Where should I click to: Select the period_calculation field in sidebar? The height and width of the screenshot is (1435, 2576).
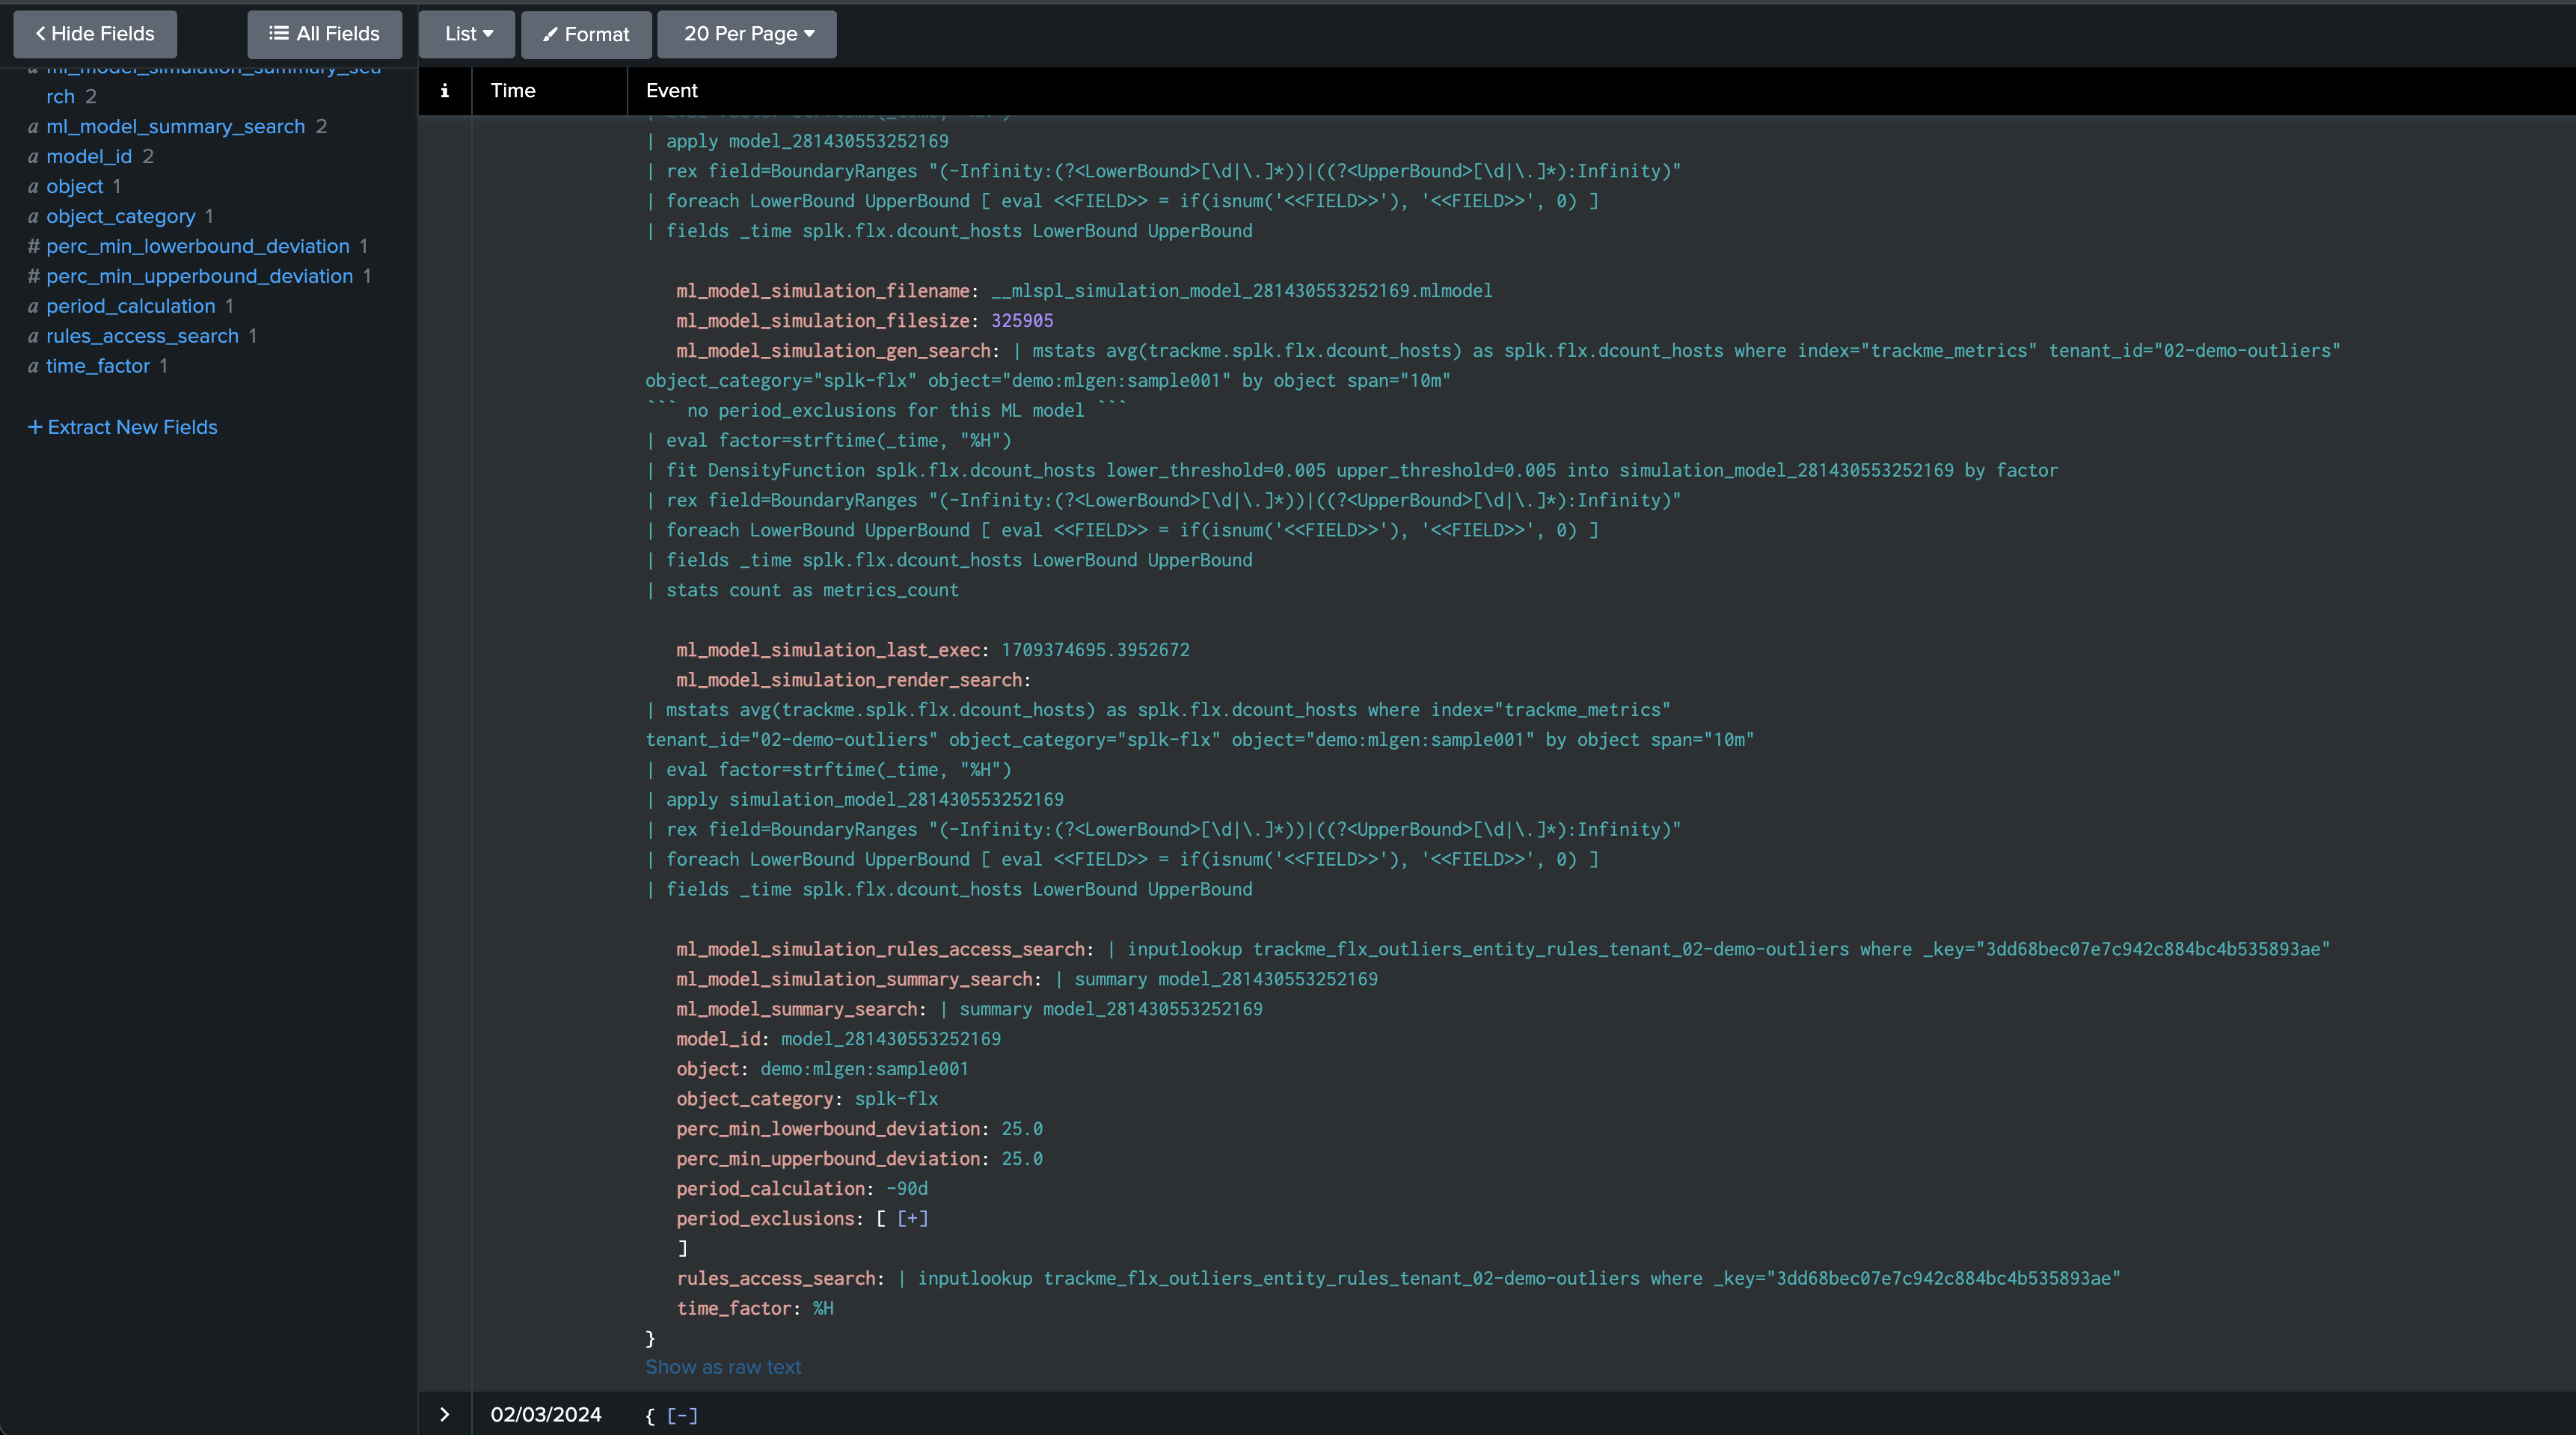(131, 306)
